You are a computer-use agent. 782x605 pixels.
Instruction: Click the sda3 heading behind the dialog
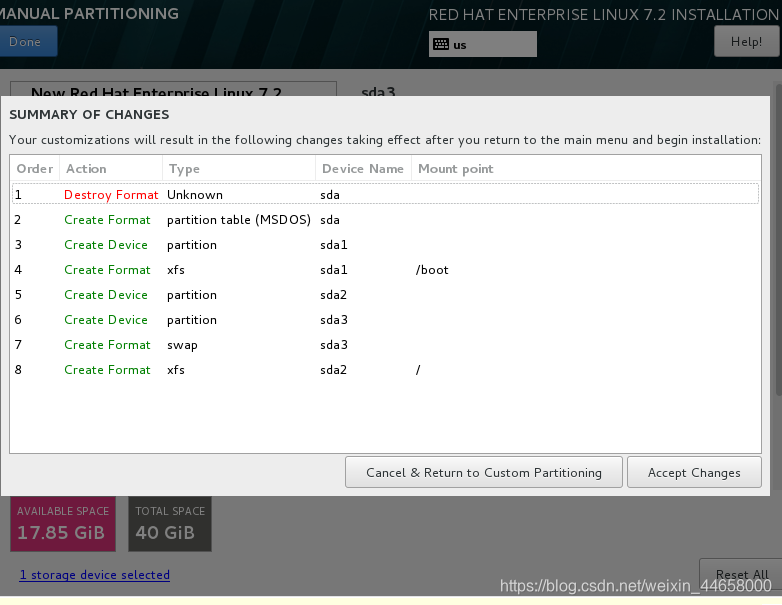click(378, 91)
